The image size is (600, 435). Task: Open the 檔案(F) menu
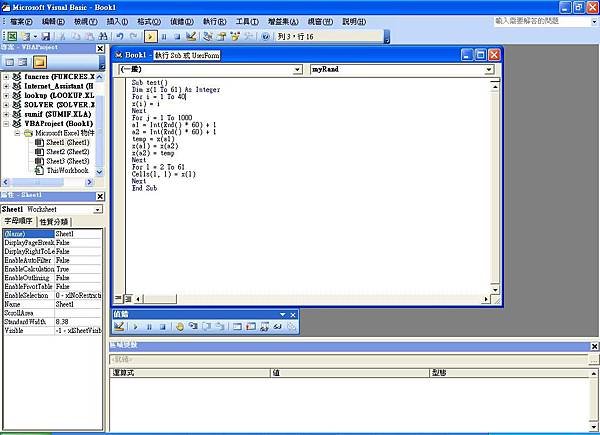click(x=21, y=22)
